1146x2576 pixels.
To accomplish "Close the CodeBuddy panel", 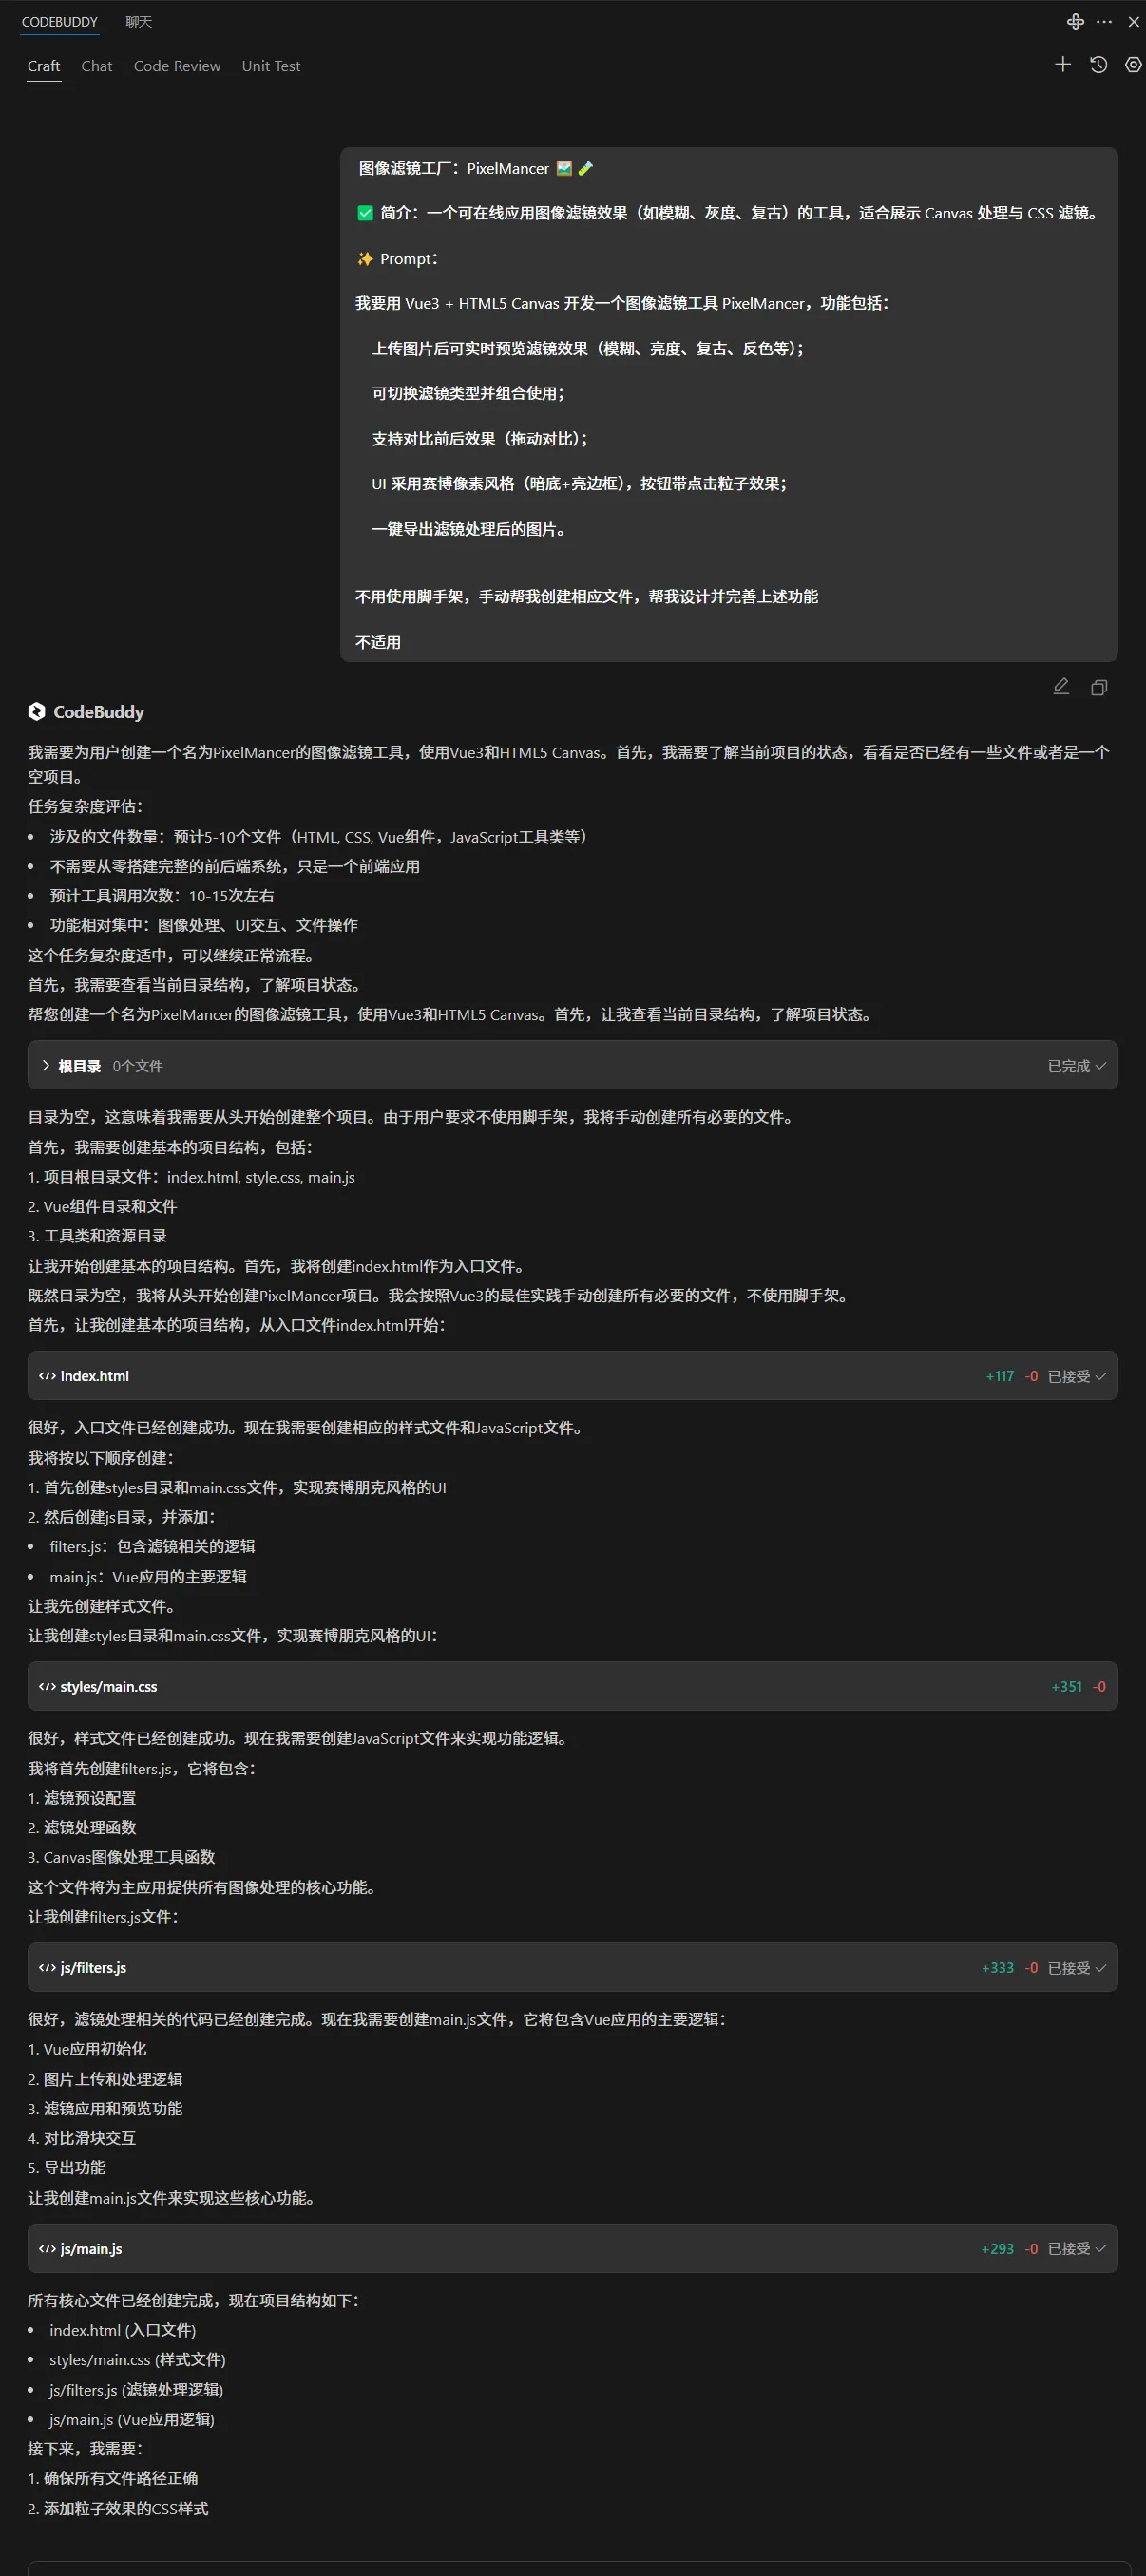I will [x=1133, y=21].
